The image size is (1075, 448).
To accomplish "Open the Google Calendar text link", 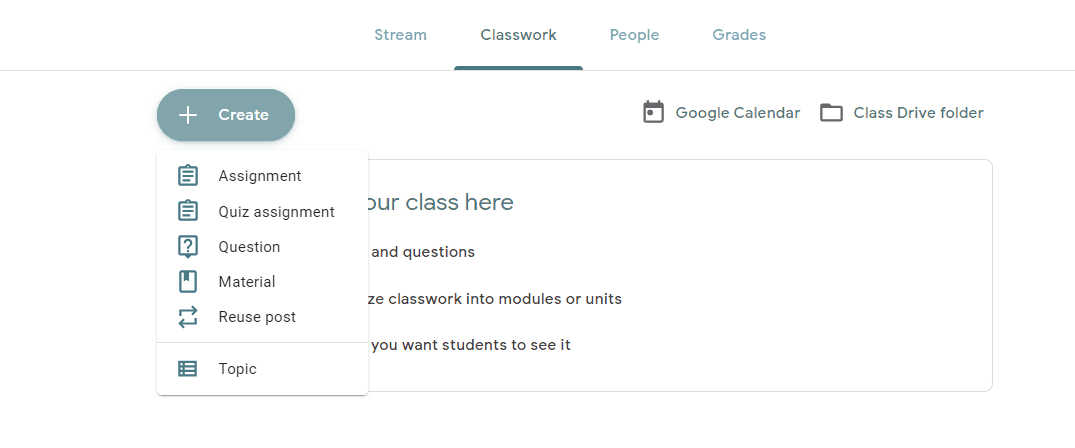I will (x=738, y=113).
